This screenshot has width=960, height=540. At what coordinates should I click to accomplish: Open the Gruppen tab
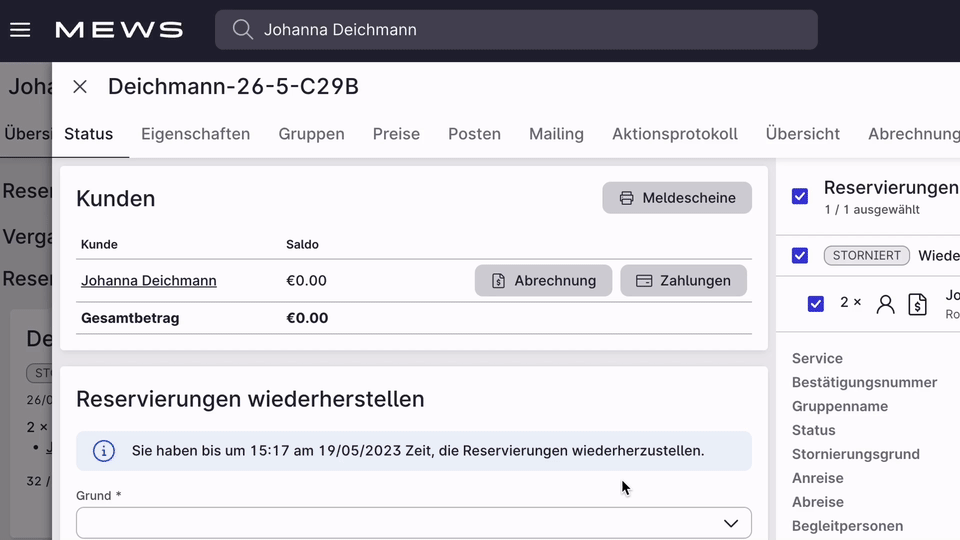(311, 133)
